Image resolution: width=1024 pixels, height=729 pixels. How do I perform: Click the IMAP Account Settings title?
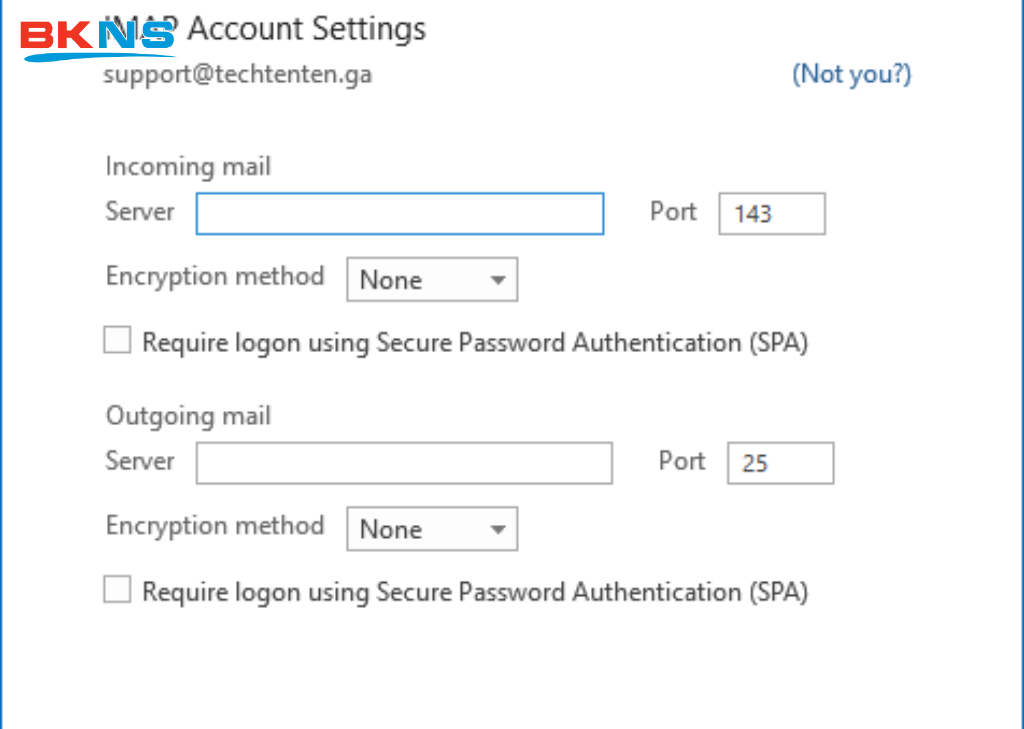pyautogui.click(x=300, y=29)
